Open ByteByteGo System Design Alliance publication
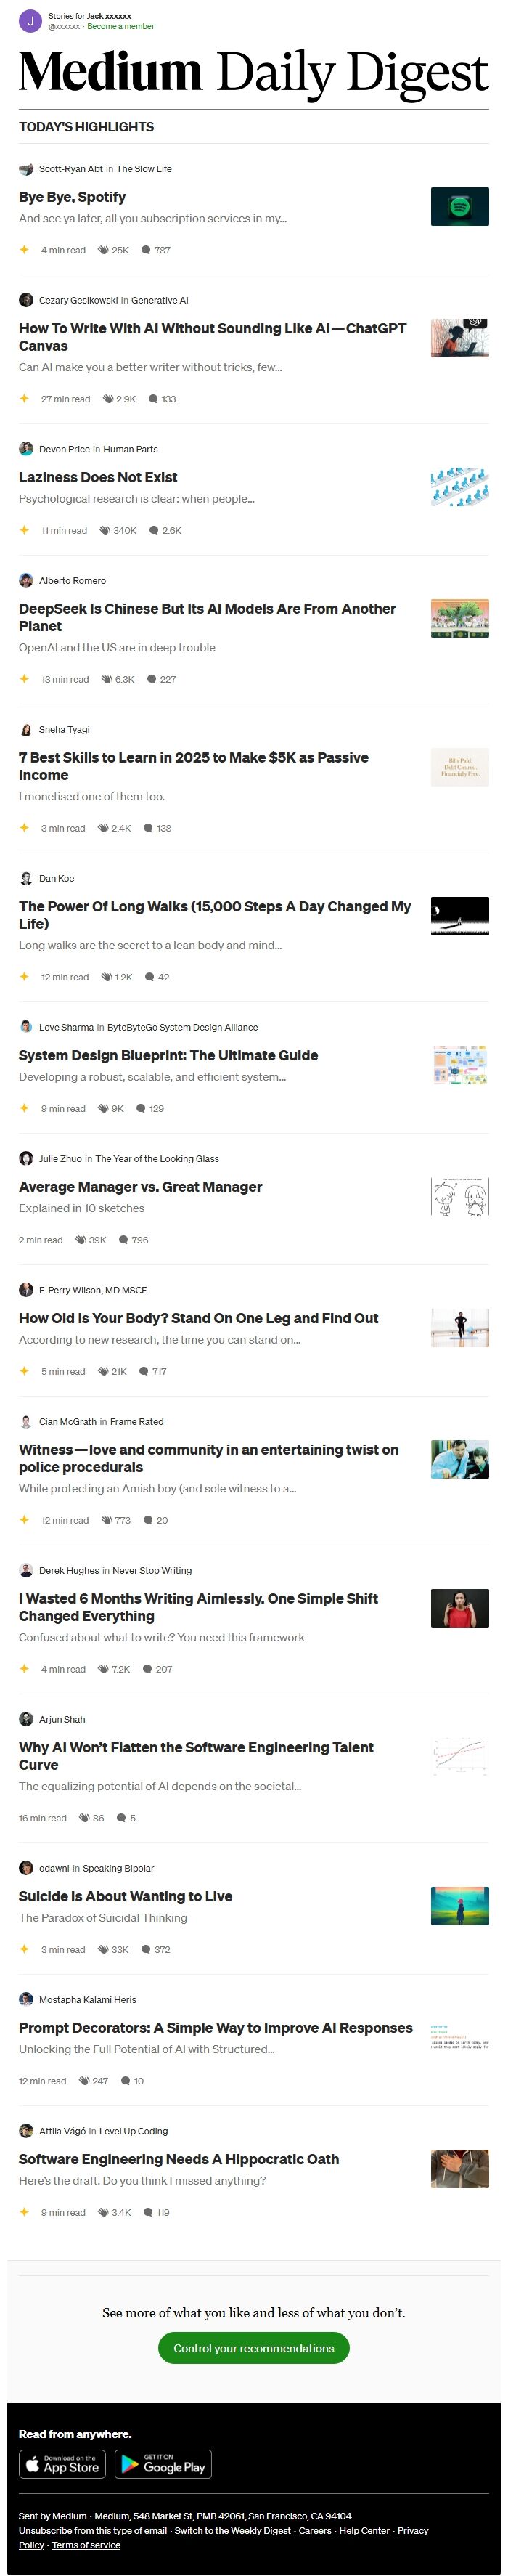The image size is (508, 2576). (x=182, y=1027)
